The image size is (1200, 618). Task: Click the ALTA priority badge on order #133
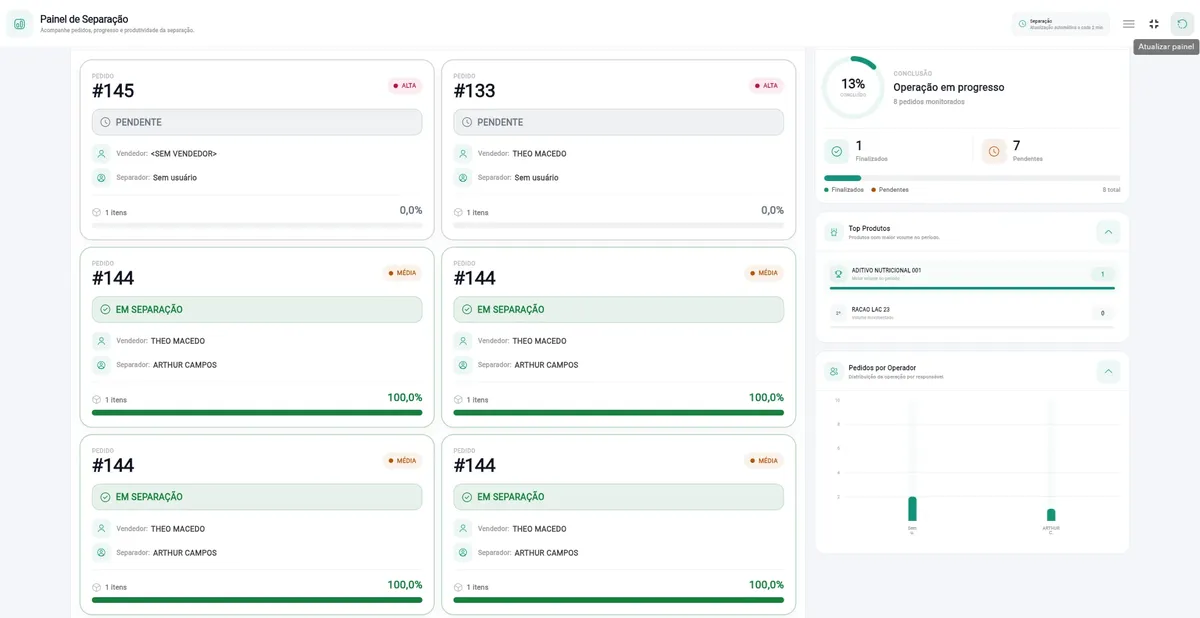(767, 86)
